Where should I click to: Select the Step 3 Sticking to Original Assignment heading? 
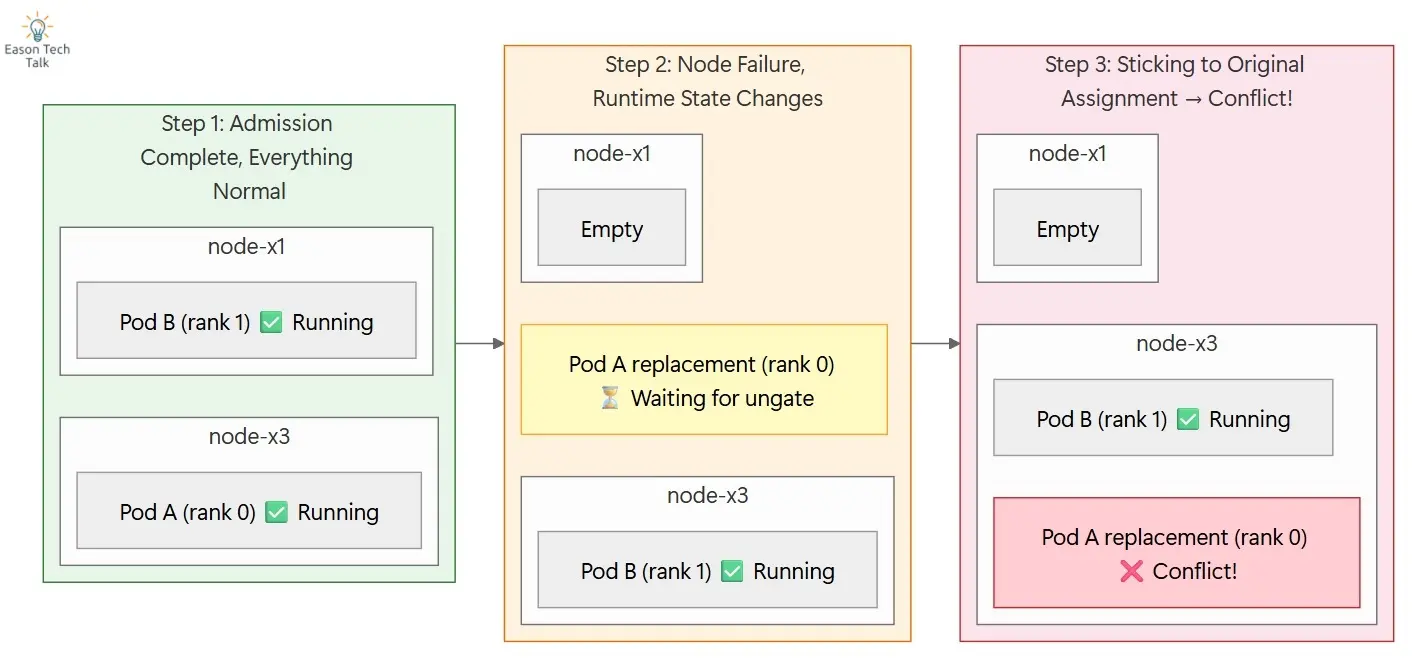1176,81
